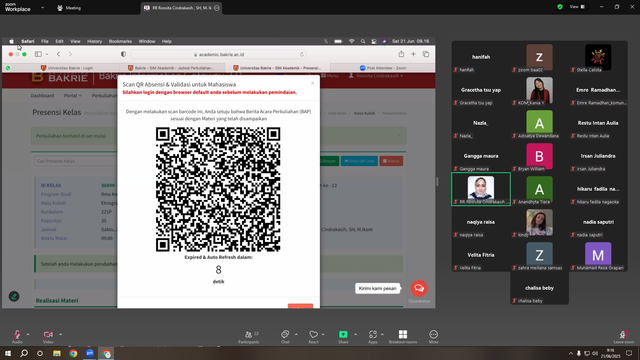Viewport: 640px width, 360px height.
Task: Open Zoom Workplace dropdown arrow
Action: coord(42,7)
